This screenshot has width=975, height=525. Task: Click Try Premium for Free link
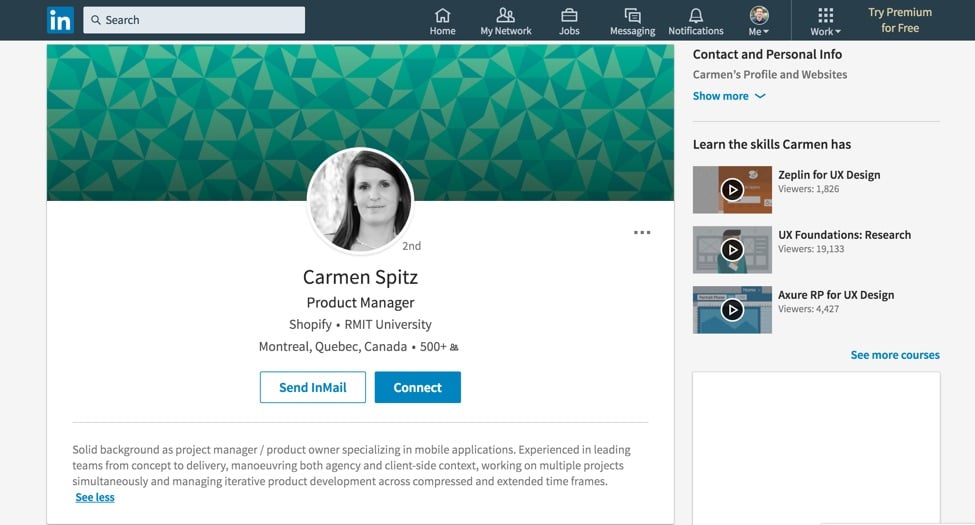[900, 20]
